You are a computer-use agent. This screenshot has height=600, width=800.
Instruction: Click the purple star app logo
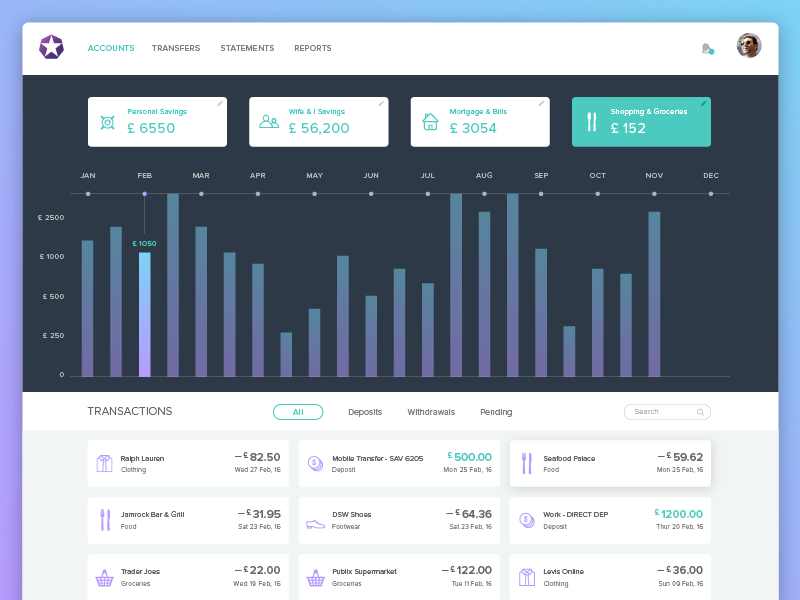click(51, 47)
